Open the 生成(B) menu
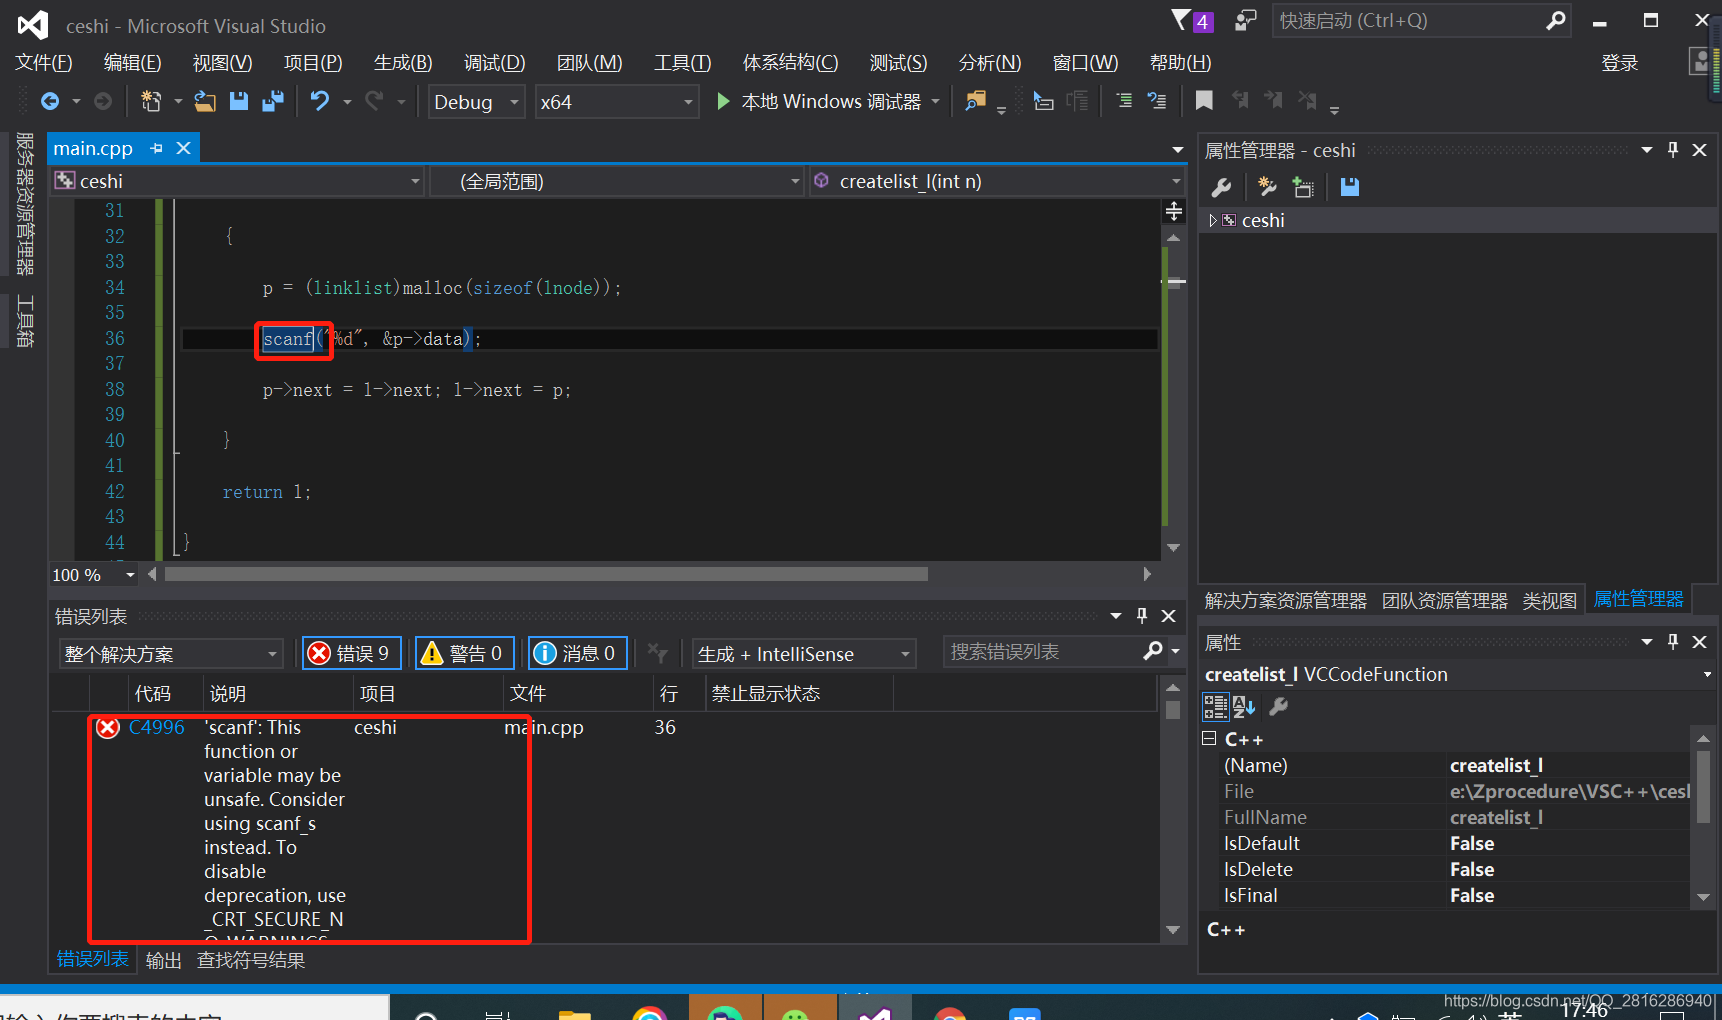 tap(403, 63)
